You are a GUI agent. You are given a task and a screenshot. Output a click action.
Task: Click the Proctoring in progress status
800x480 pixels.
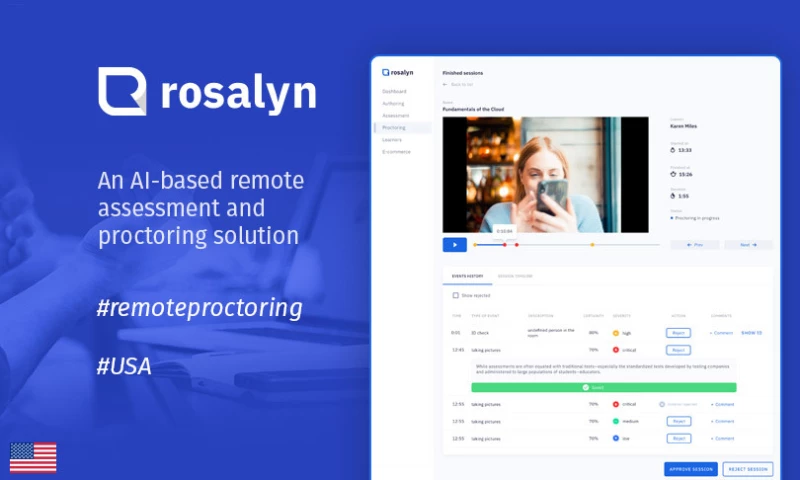tap(695, 218)
